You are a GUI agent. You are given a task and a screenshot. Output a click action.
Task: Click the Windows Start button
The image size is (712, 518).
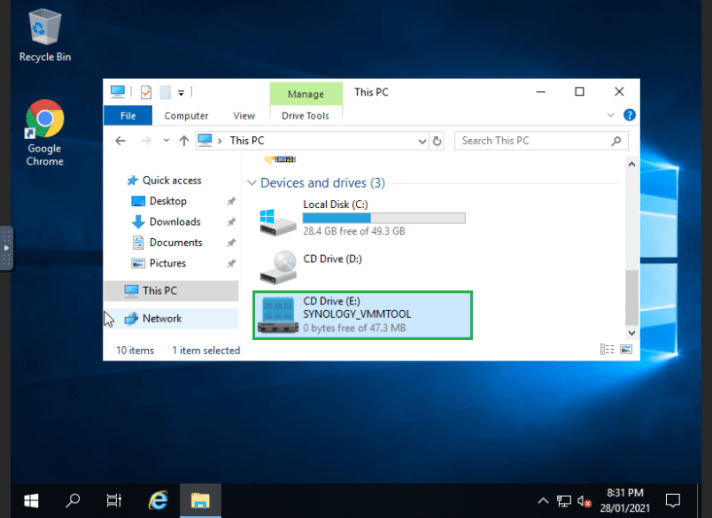coord(31,500)
